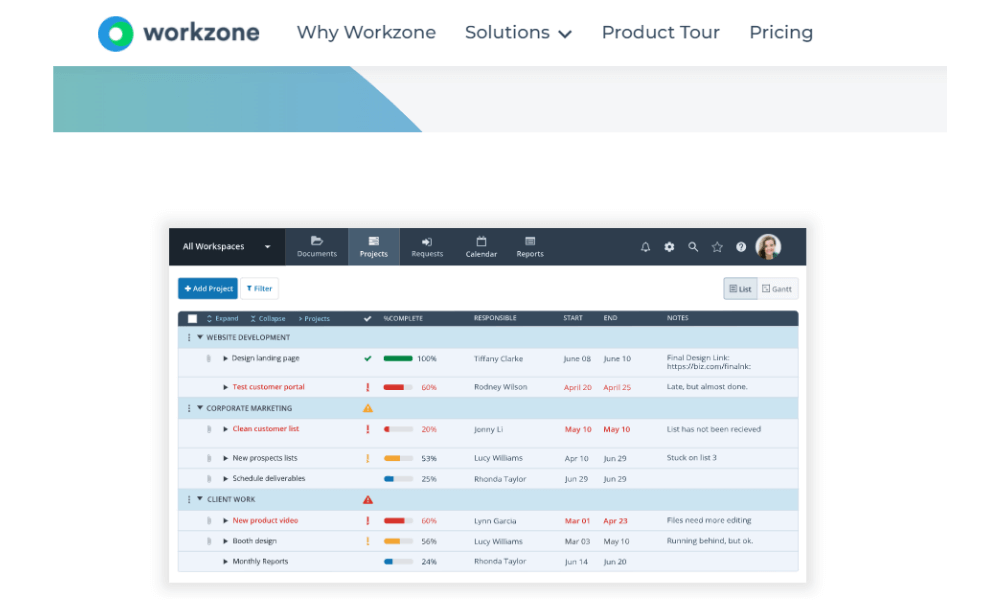Collapse the Client Work group
Viewport: 1000px width, 600px height.
click(200, 499)
